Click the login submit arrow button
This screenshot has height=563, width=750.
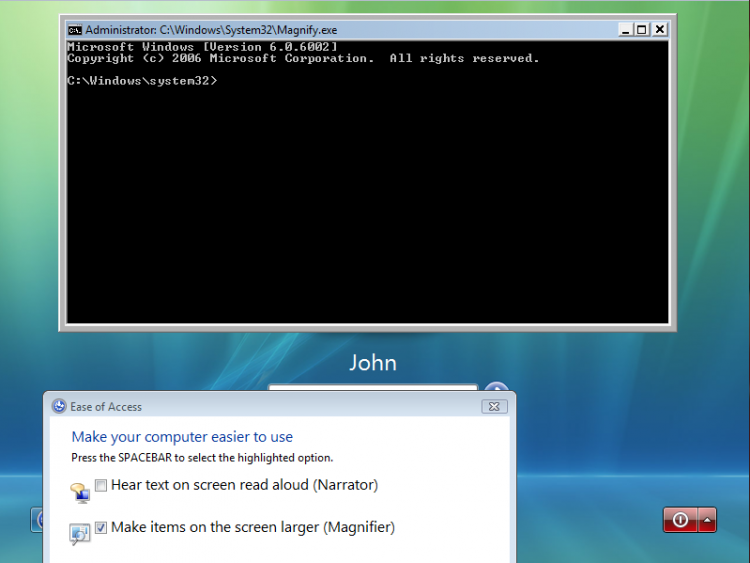tap(496, 386)
